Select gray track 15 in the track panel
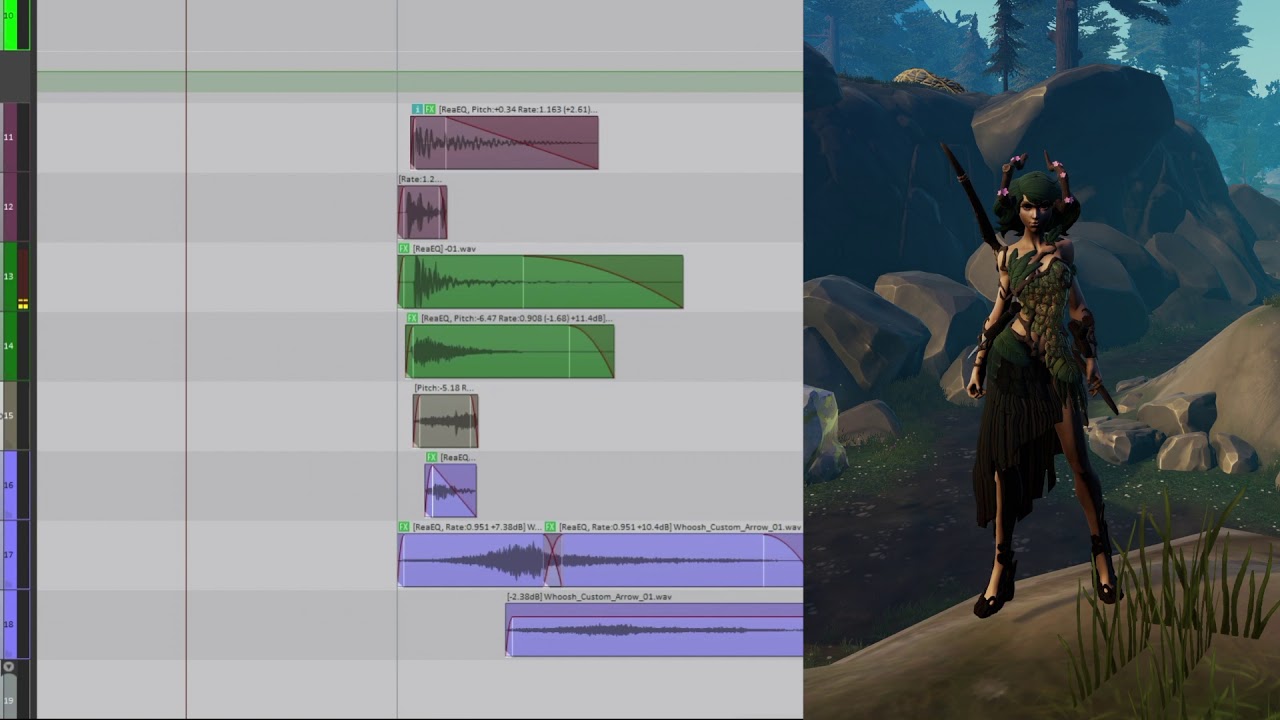1280x720 pixels. pyautogui.click(x=9, y=415)
